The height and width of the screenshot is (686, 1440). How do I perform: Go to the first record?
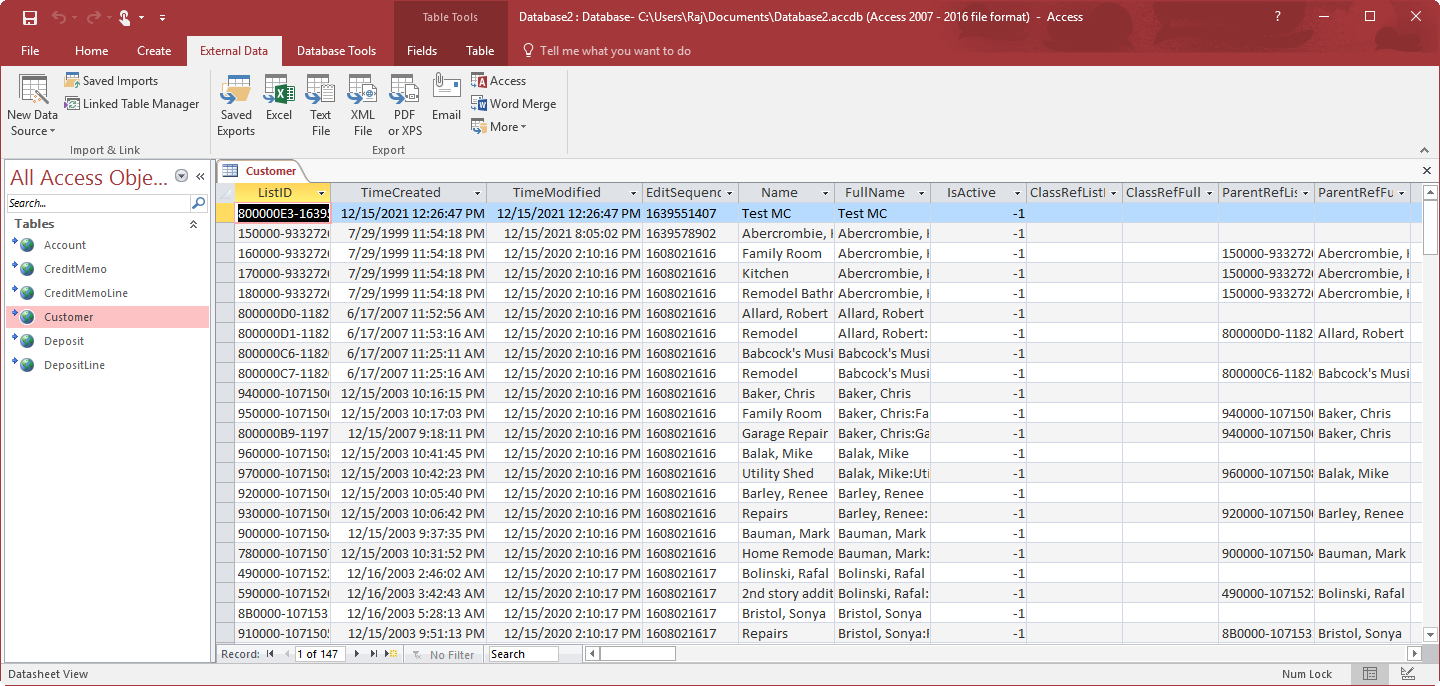tap(270, 654)
